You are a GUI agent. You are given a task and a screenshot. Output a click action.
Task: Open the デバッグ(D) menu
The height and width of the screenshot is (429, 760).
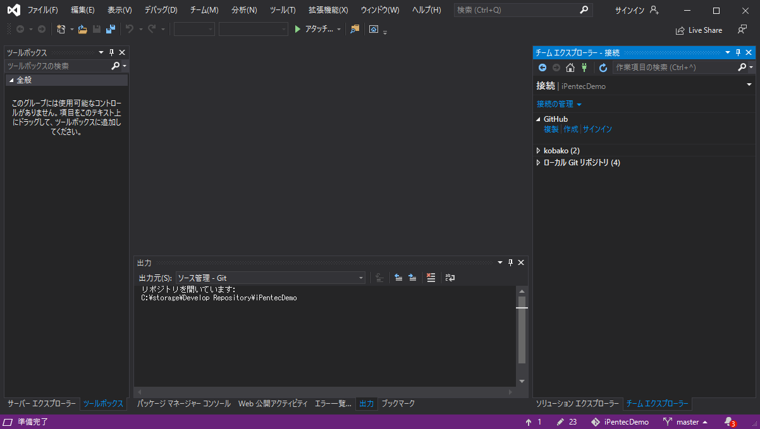pyautogui.click(x=160, y=10)
